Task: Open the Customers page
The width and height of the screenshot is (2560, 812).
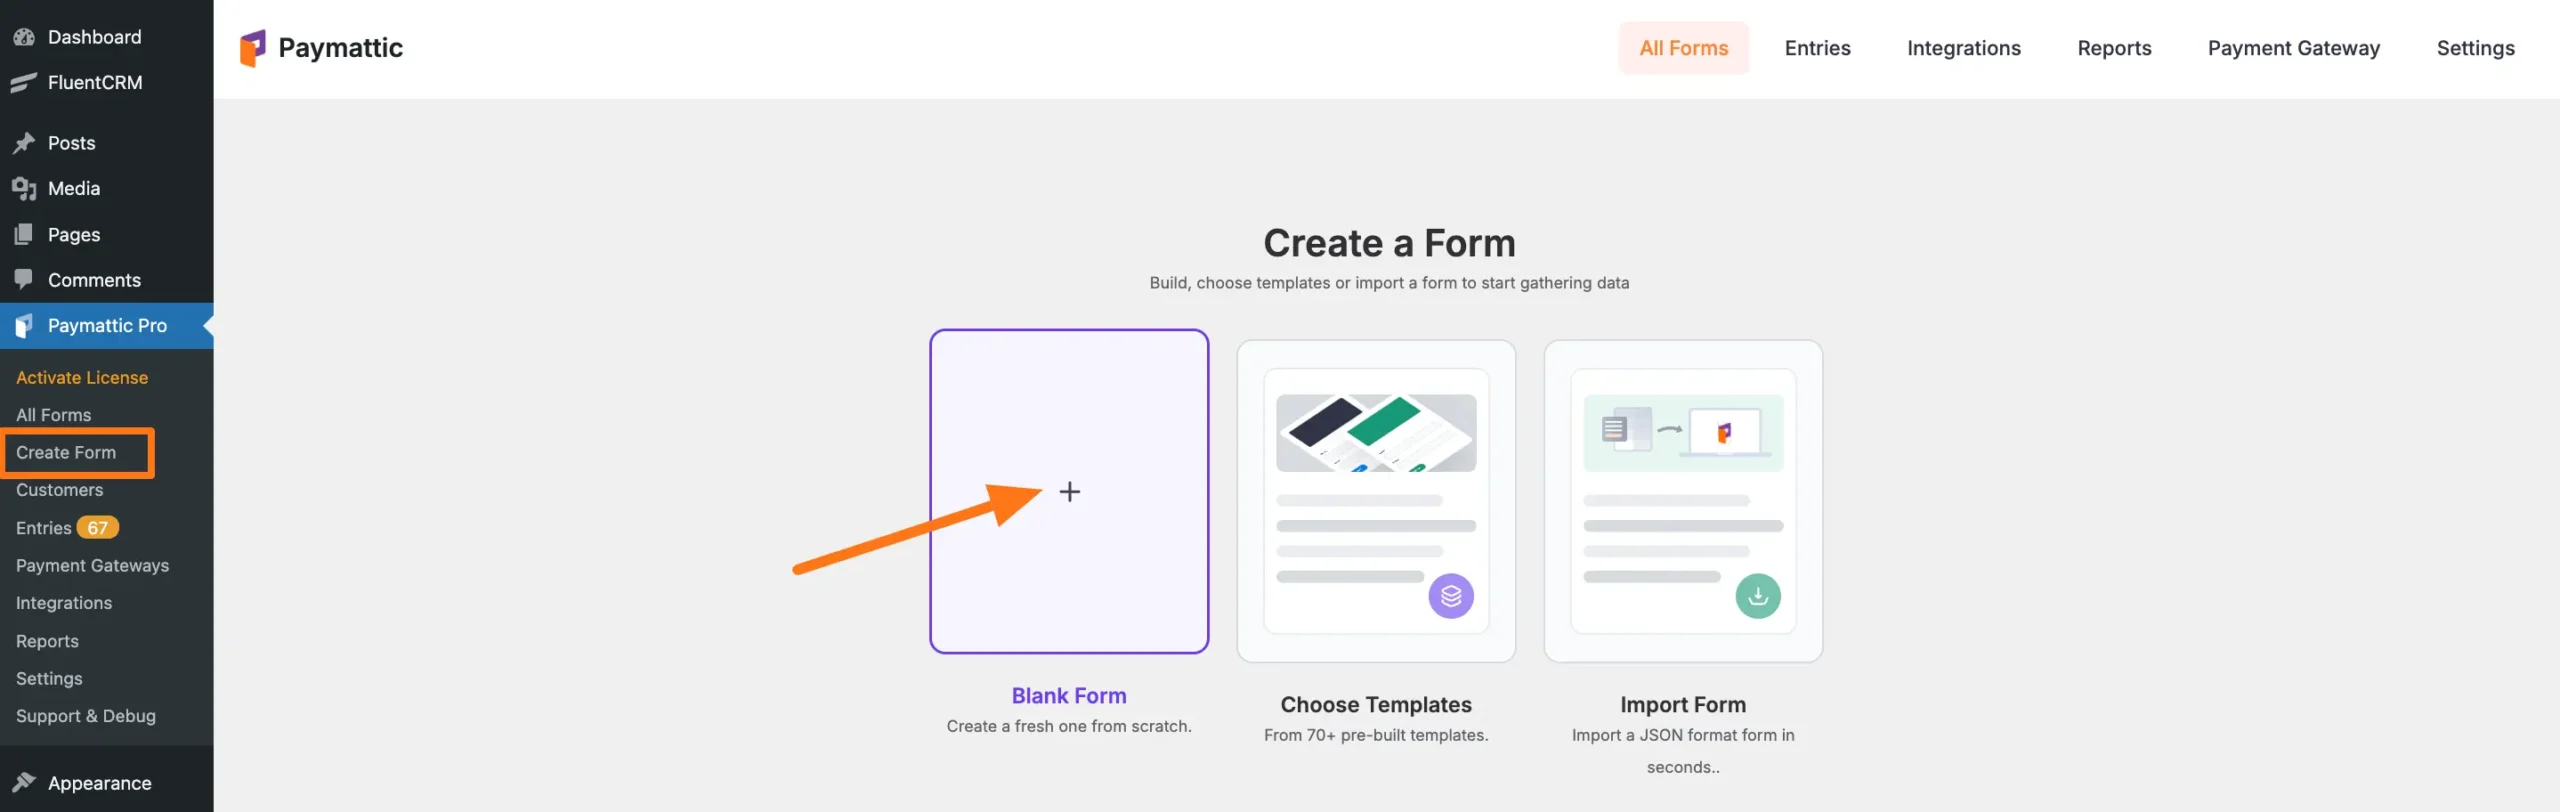Action: pyautogui.click(x=59, y=490)
